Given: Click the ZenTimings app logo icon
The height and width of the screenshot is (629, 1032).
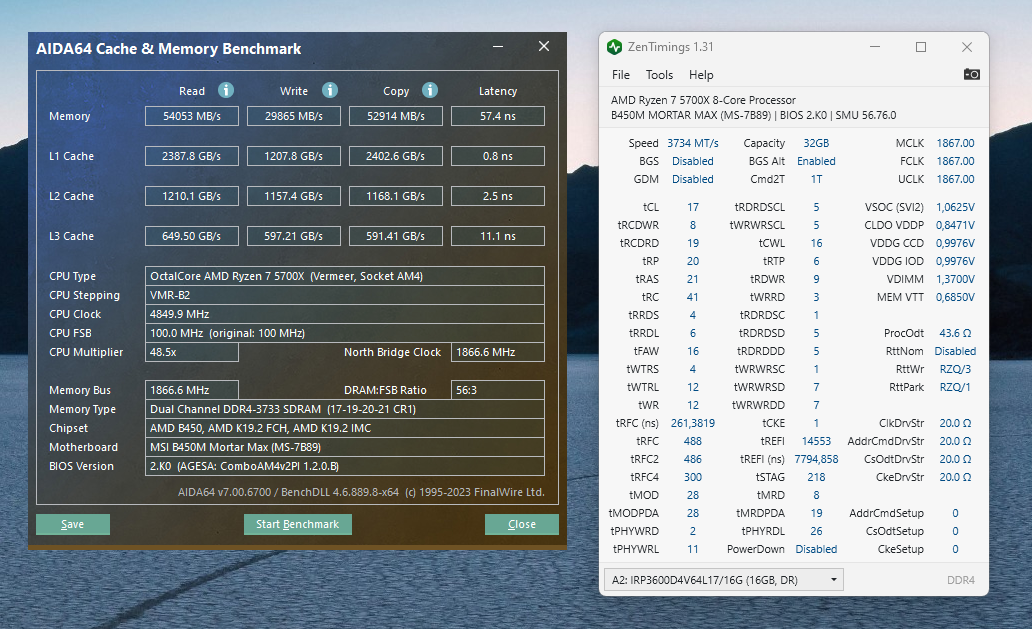Looking at the screenshot, I should click(x=614, y=47).
